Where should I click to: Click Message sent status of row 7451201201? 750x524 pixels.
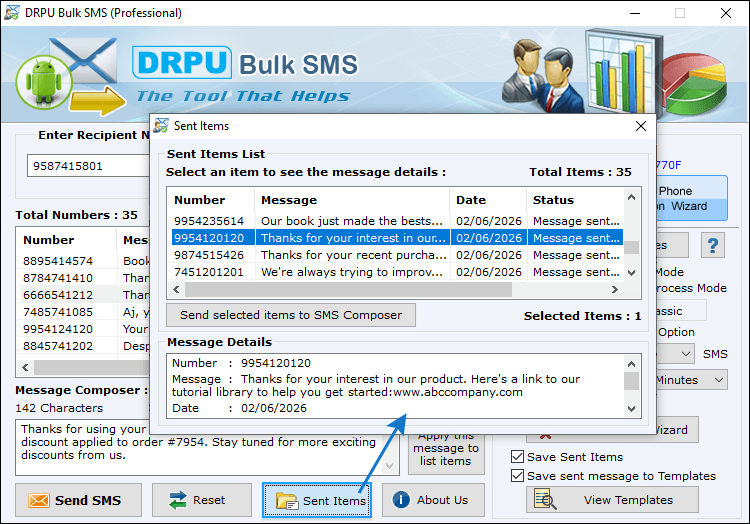(x=575, y=272)
